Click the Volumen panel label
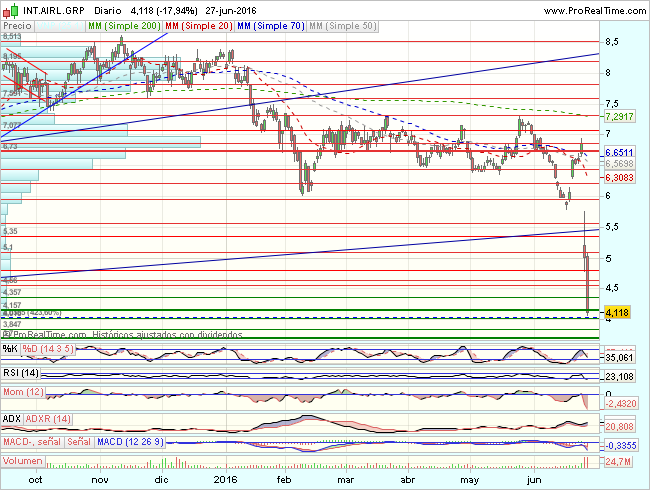Viewport: 650px width, 490px height. coord(23,460)
